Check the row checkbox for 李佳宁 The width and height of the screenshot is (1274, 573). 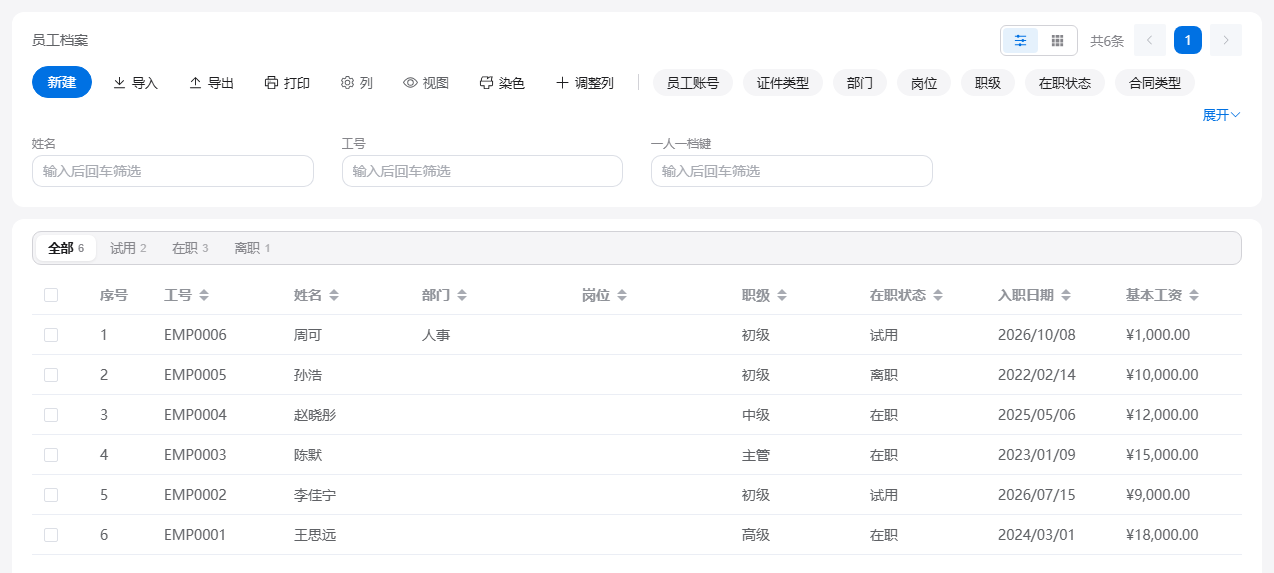pos(51,495)
